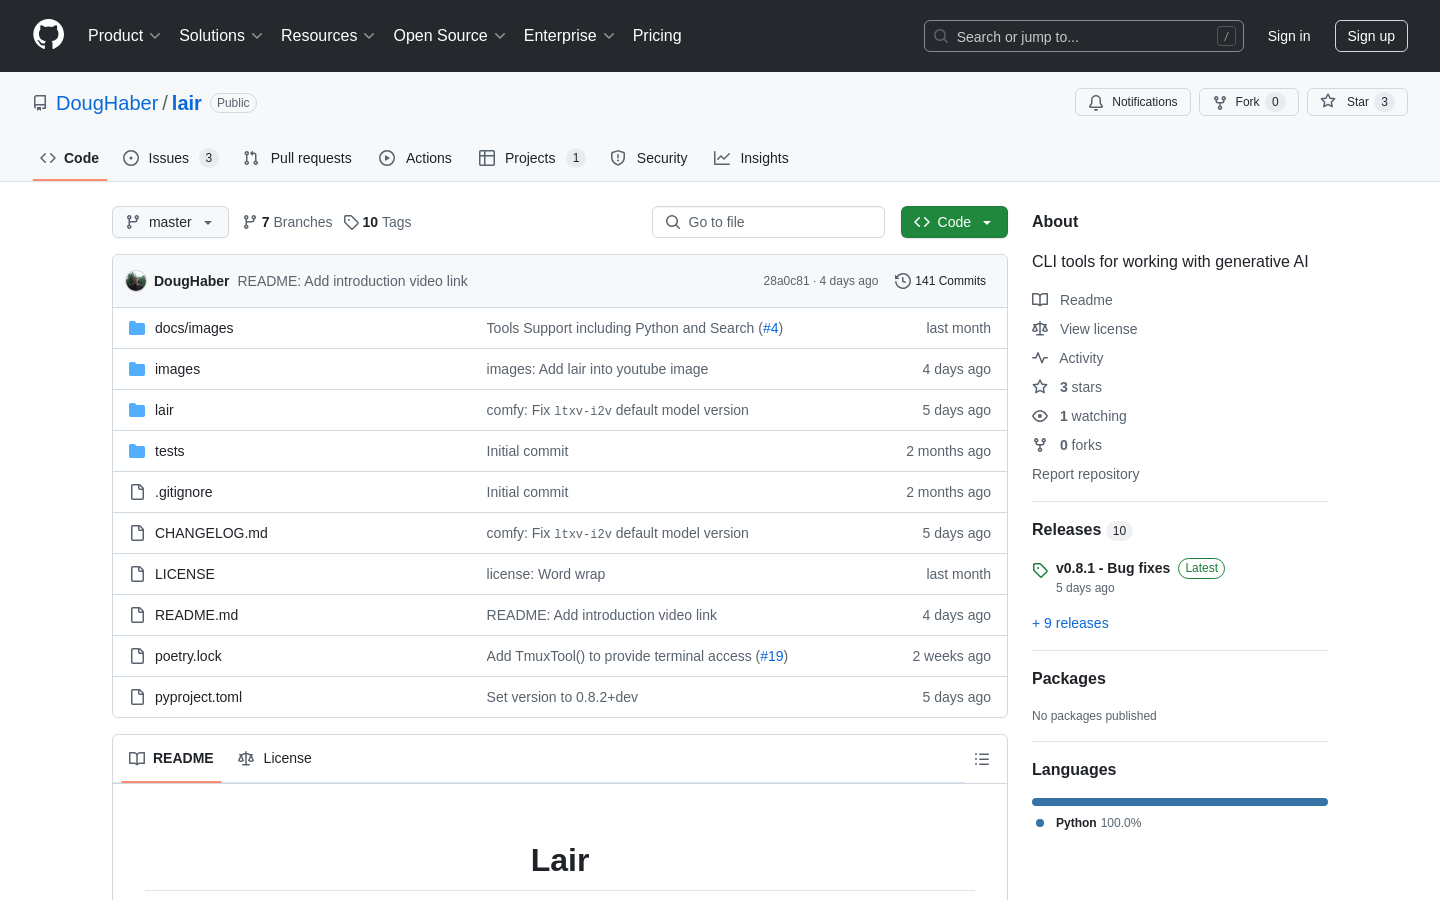Click the repository icon beside DougHaber
Screen dimensions: 1440x900
point(40,103)
